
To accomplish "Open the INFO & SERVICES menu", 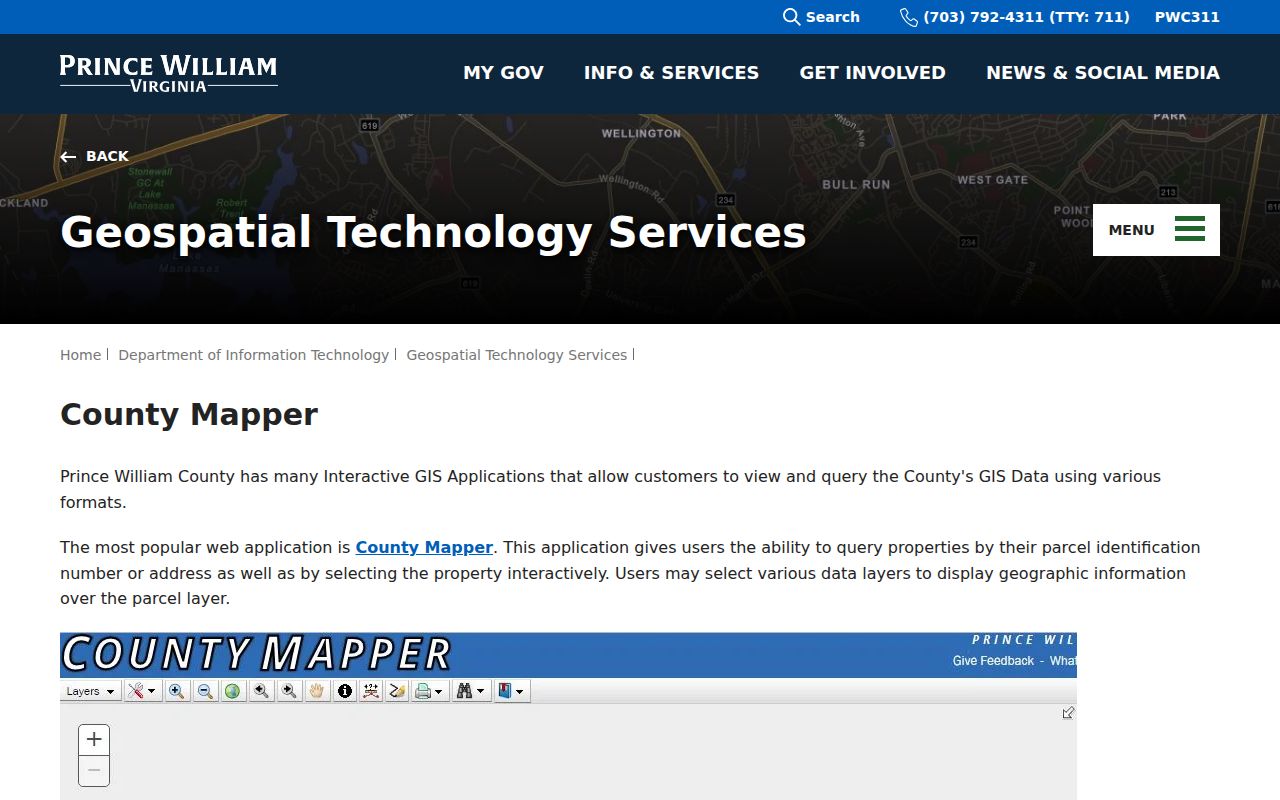I will tap(671, 73).
